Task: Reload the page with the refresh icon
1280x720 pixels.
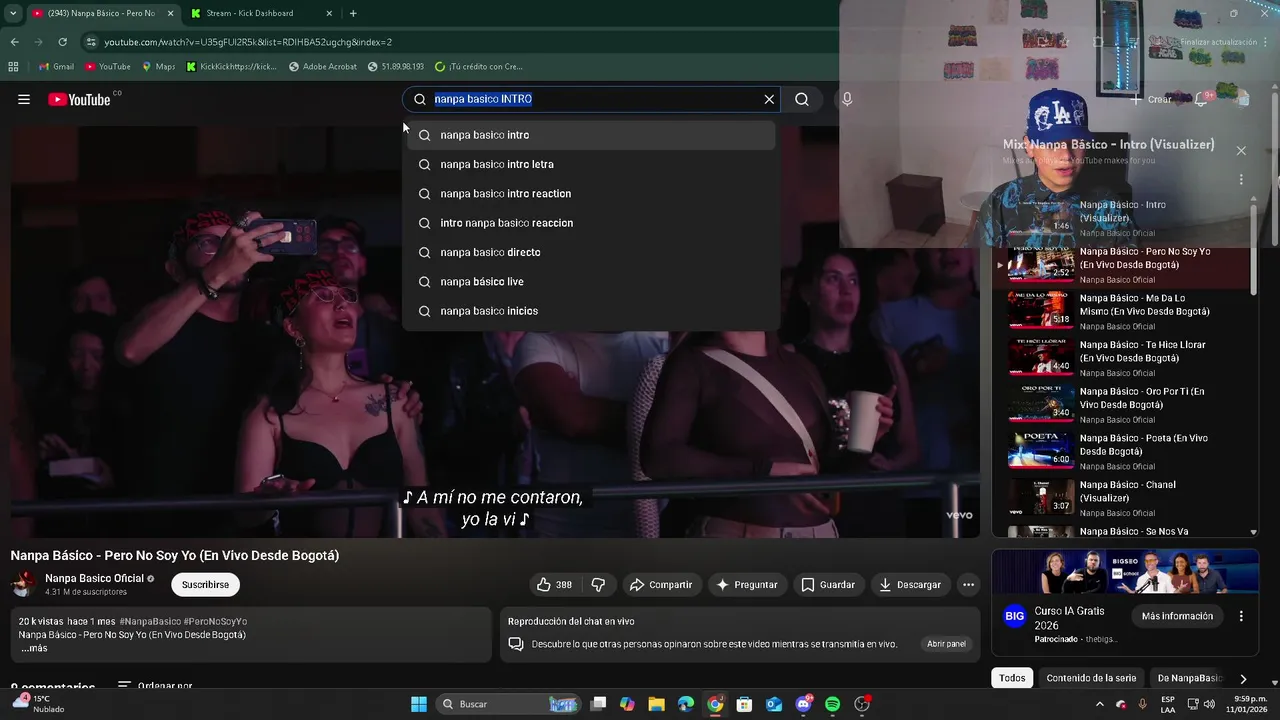Action: 62,42
